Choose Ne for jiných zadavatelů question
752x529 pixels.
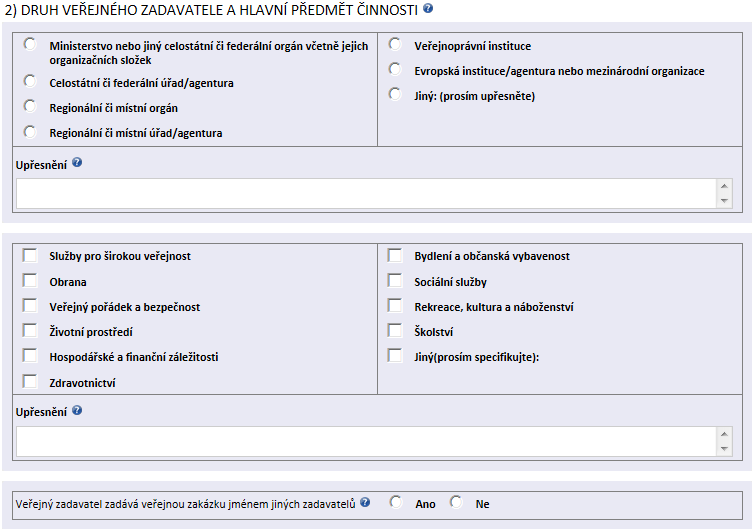click(456, 502)
